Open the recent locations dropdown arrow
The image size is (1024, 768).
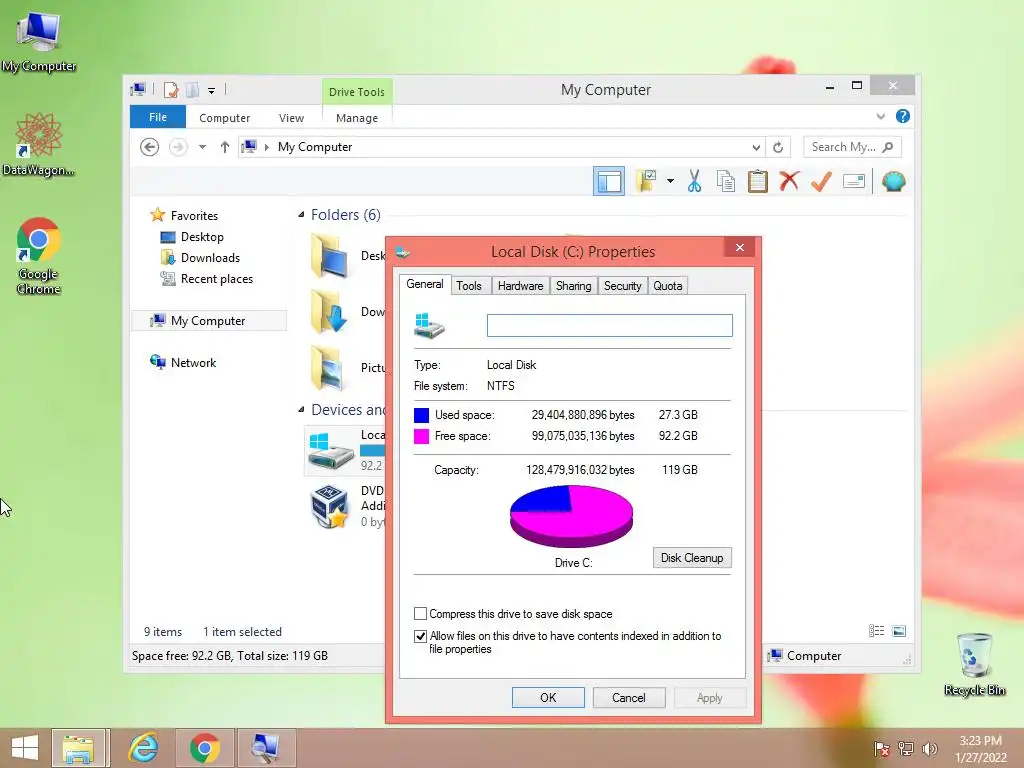tap(202, 147)
